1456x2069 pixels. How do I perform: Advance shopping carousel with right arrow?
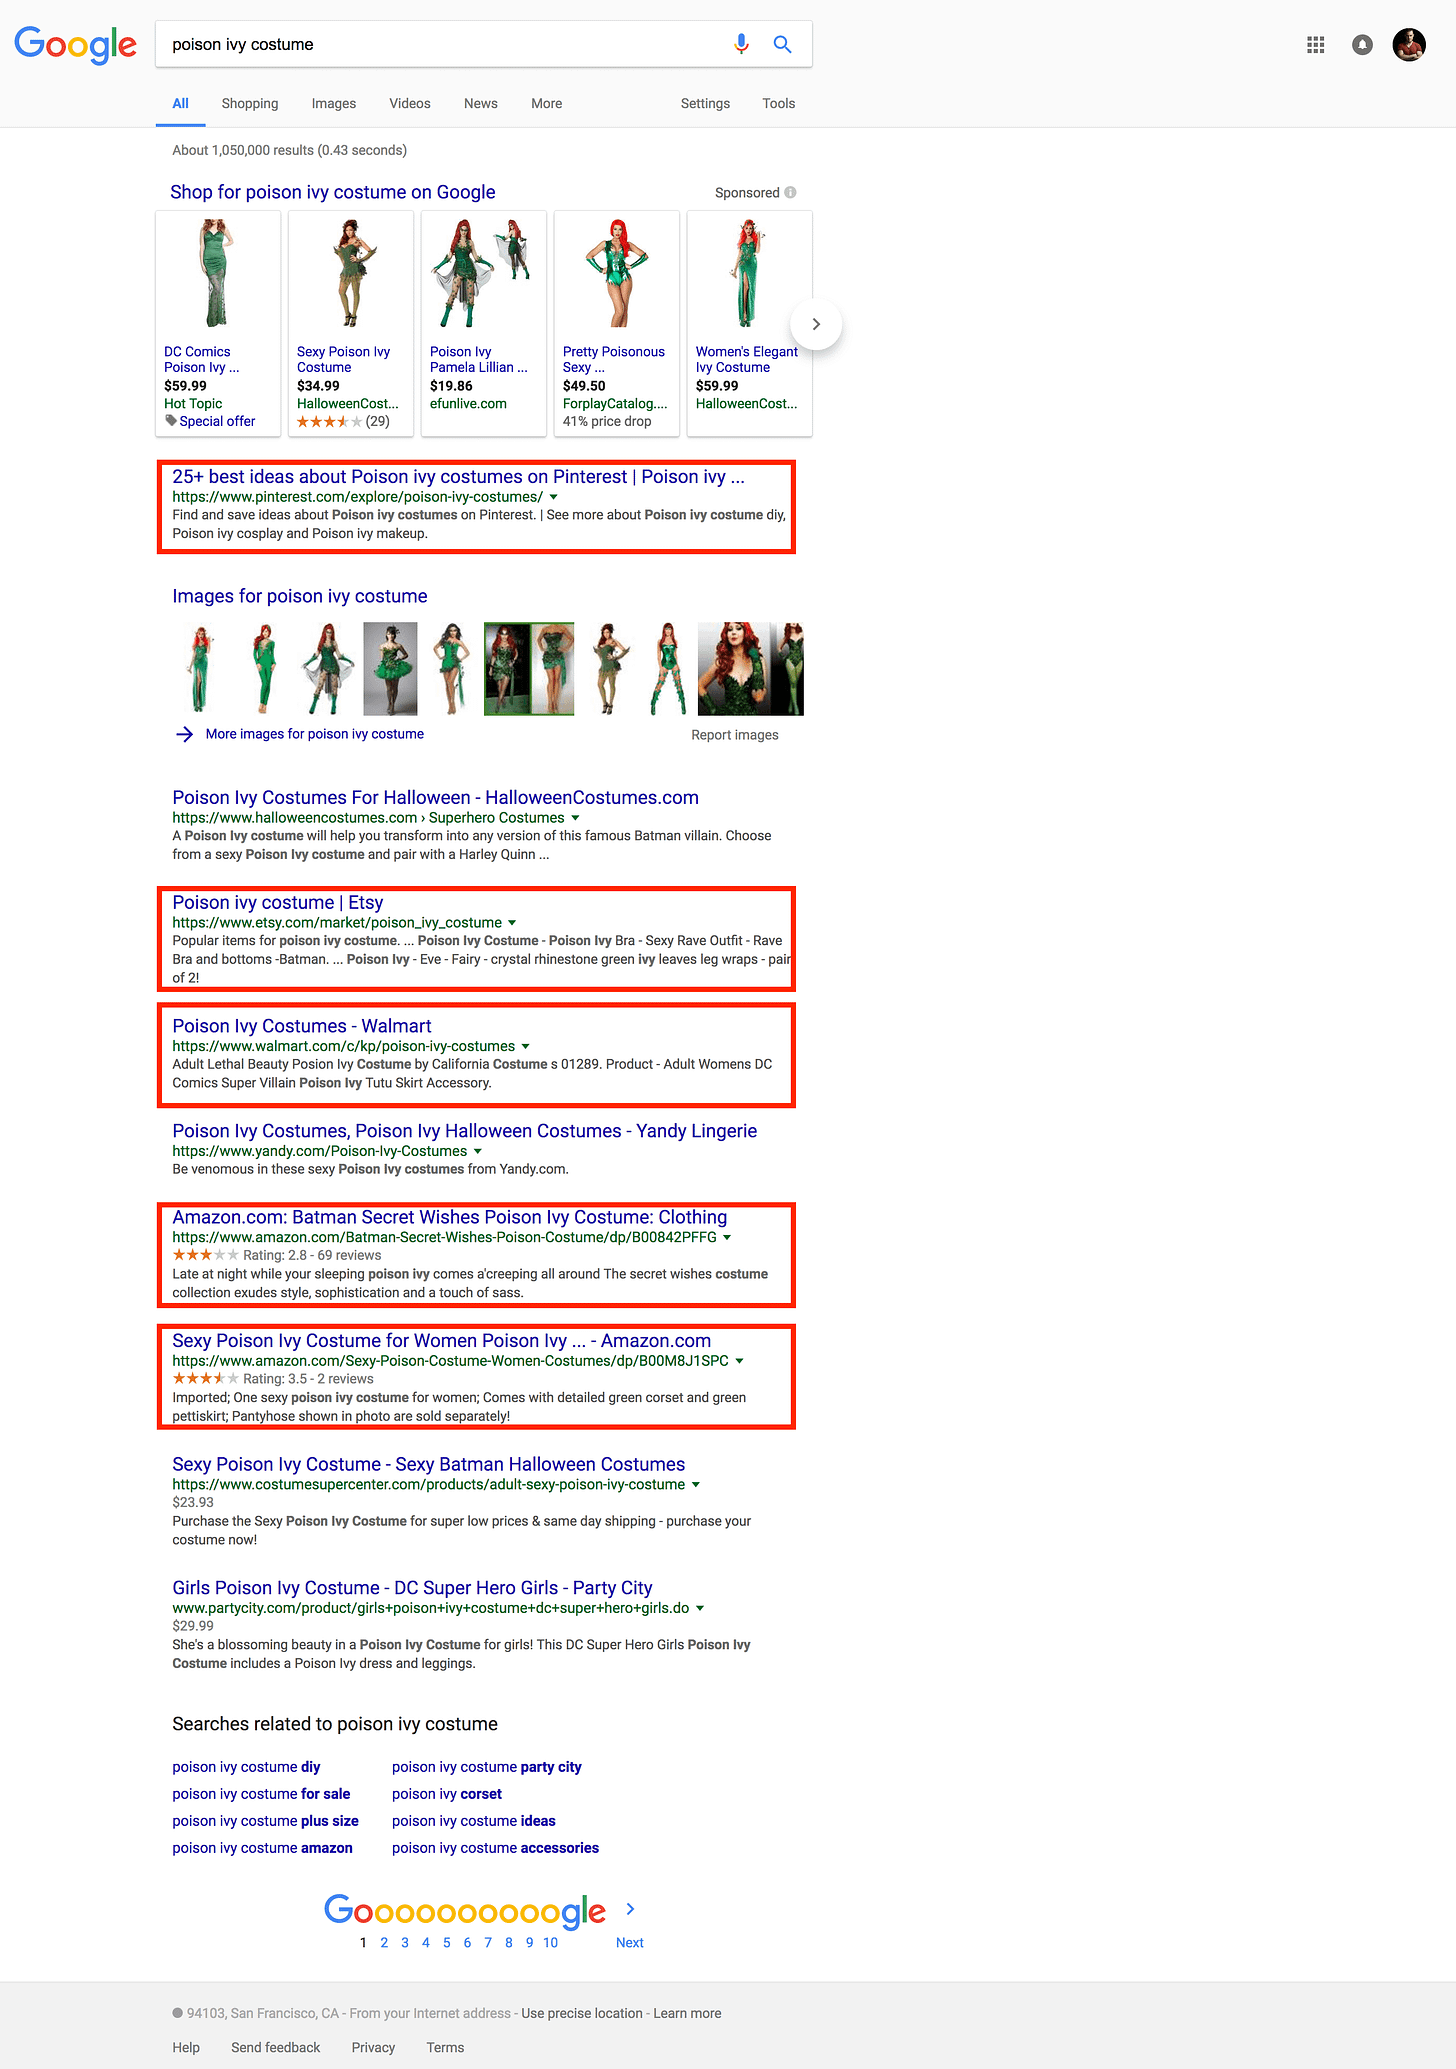[x=816, y=324]
